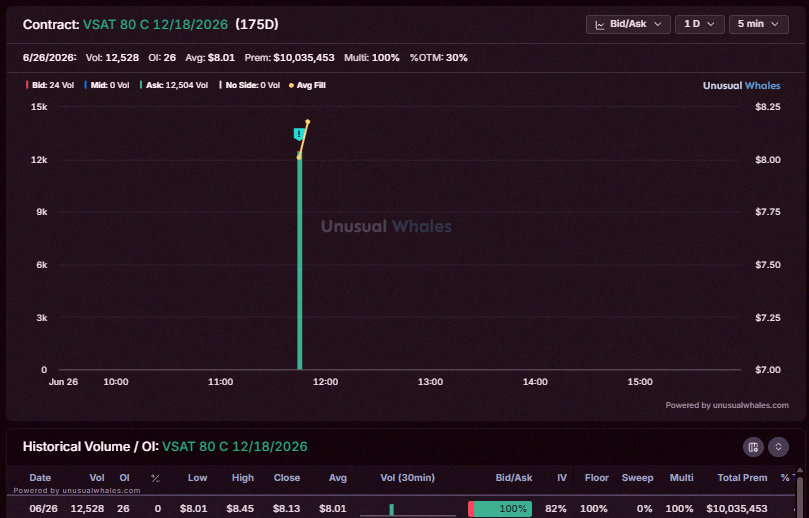The width and height of the screenshot is (809, 518).
Task: Sort by the Bid/Ask column header
Action: [514, 478]
